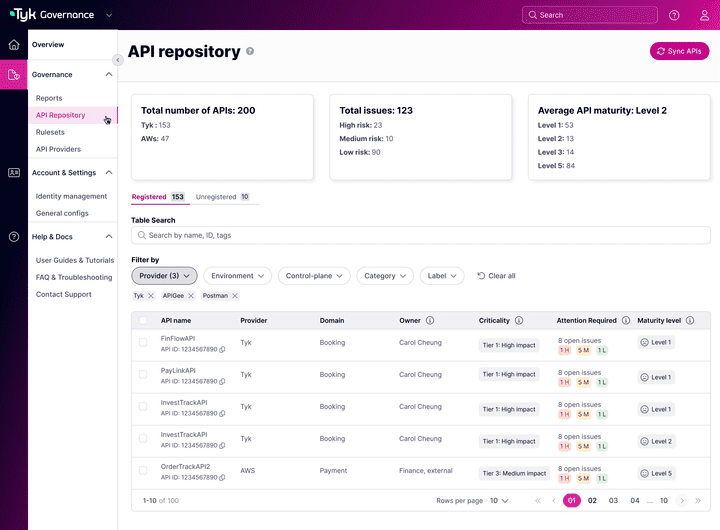
Task: Go to the previous page arrow
Action: [x=554, y=501]
